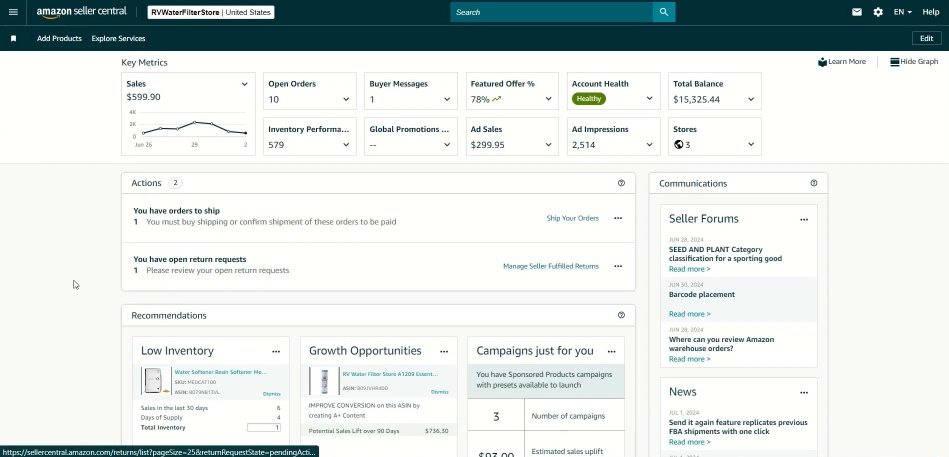Dismiss the Growth Opportunities recommendation
The image size is (949, 457).
point(439,392)
